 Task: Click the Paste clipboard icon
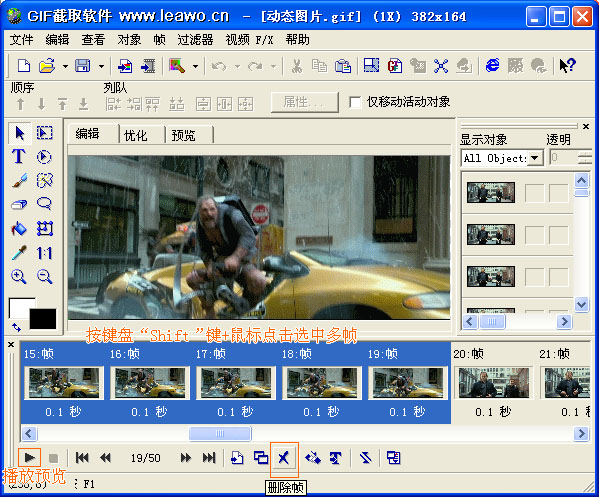coord(343,66)
